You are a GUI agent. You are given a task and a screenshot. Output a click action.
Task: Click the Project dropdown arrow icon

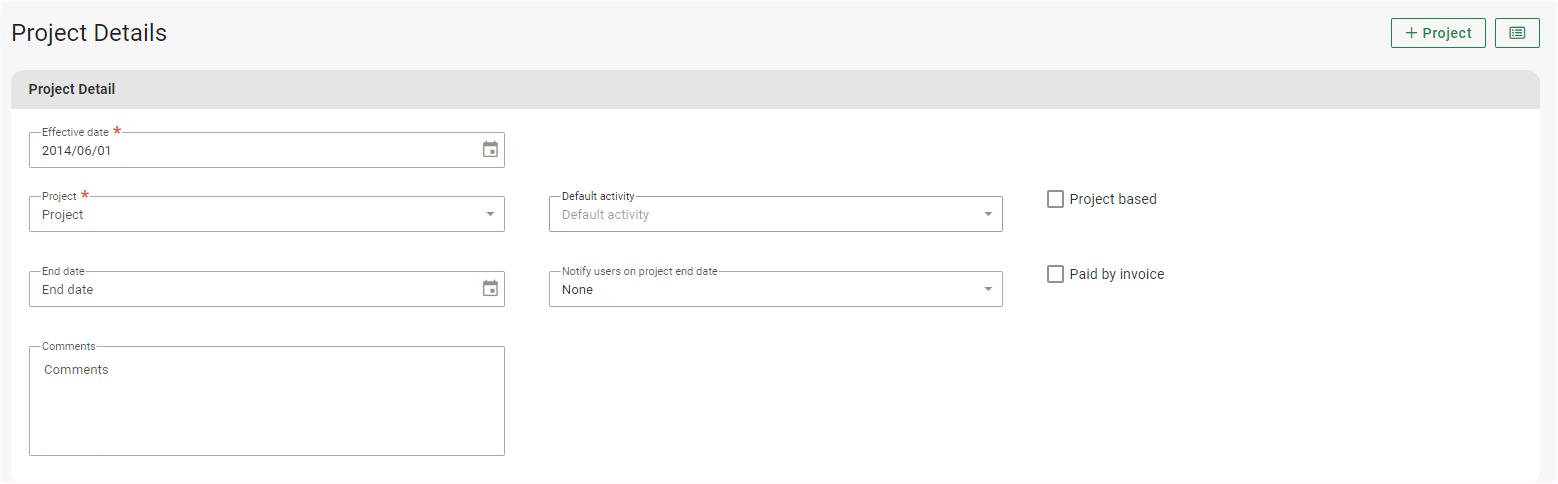(490, 214)
